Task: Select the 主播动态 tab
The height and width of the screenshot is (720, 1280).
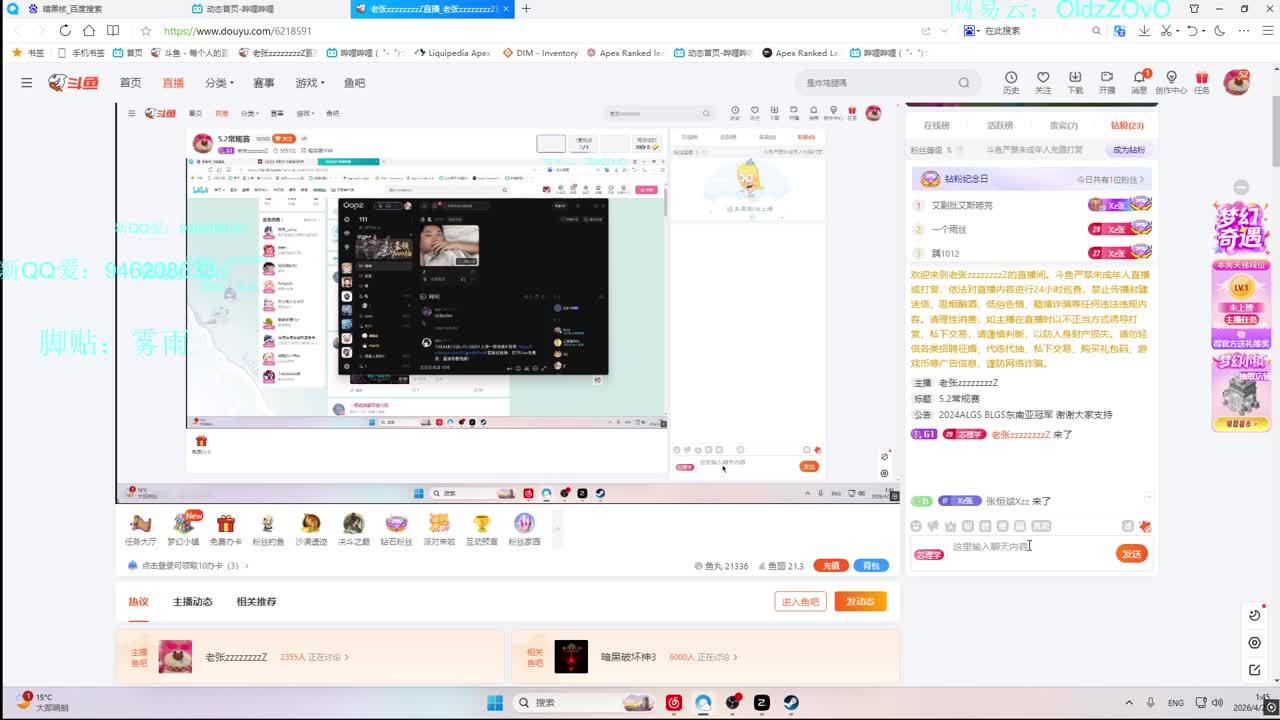Action: [192, 602]
